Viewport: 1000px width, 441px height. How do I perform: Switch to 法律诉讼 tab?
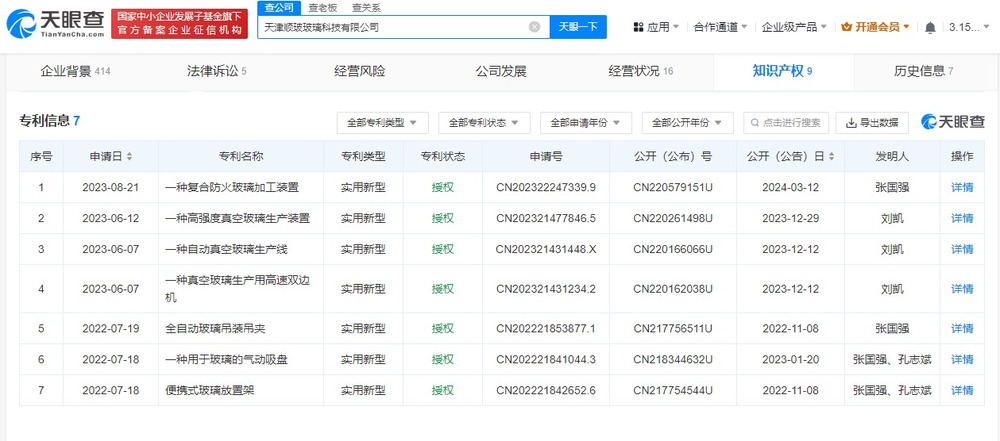216,71
